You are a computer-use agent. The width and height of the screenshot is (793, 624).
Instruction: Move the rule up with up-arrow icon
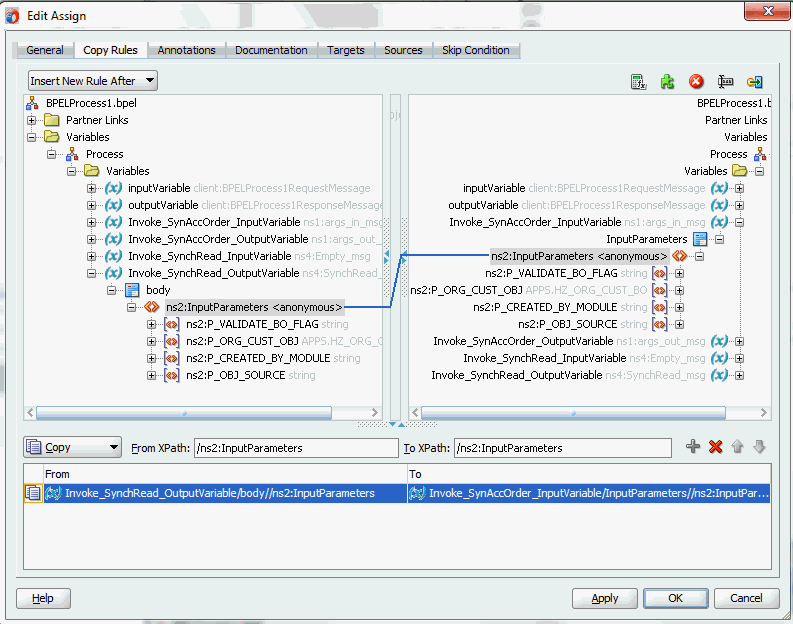point(737,447)
